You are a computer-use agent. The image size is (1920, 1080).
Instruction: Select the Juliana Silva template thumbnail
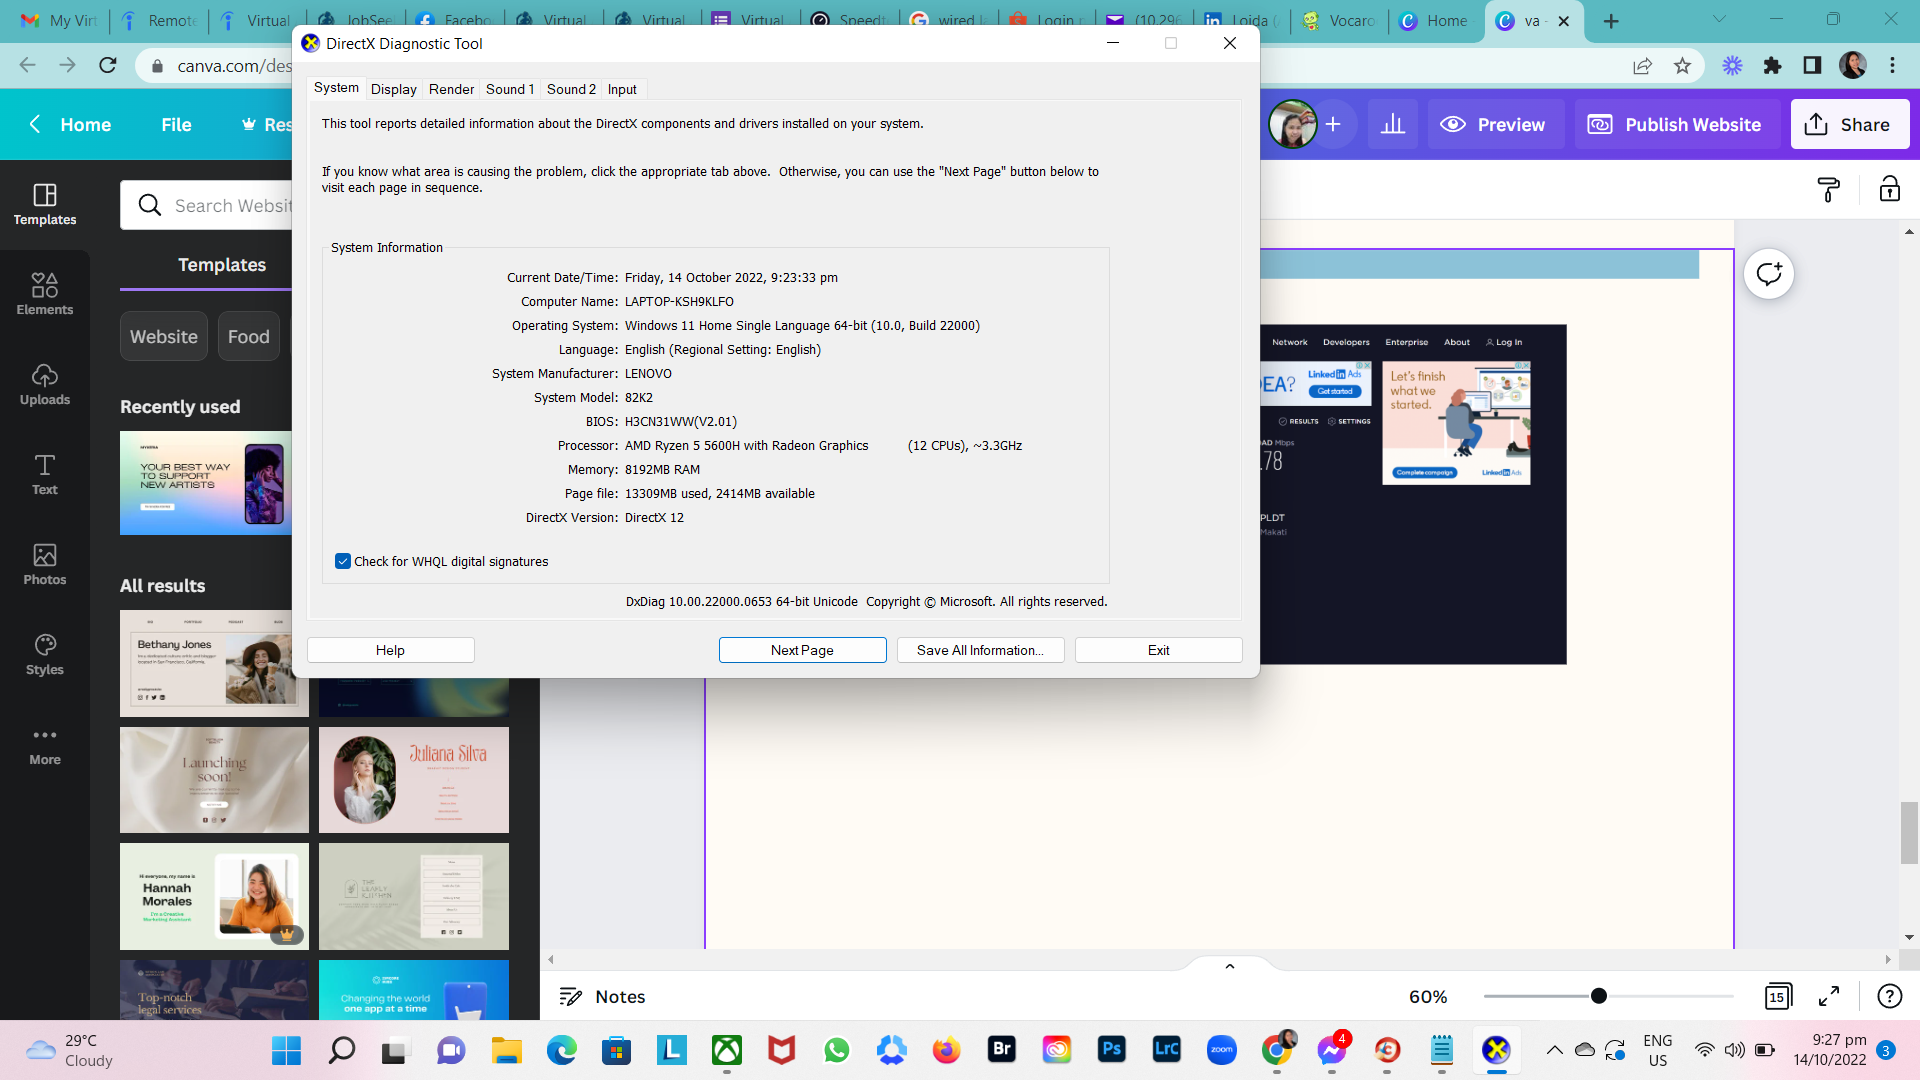click(x=413, y=780)
